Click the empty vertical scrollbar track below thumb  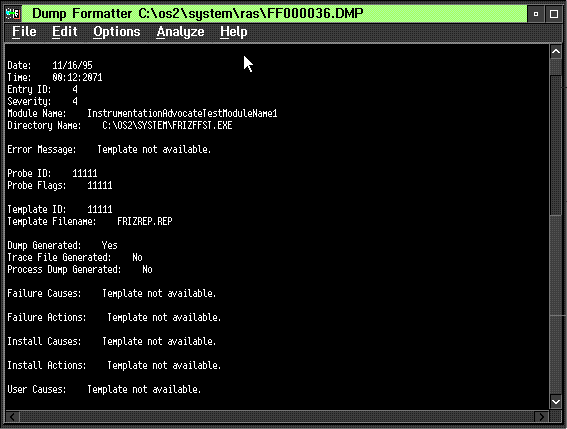click(x=556, y=305)
